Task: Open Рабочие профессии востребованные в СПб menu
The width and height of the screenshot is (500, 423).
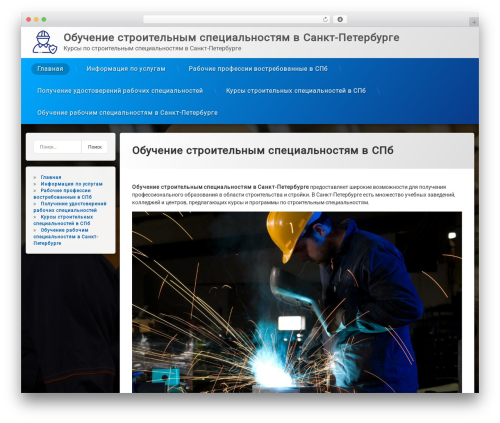Action: click(x=258, y=69)
